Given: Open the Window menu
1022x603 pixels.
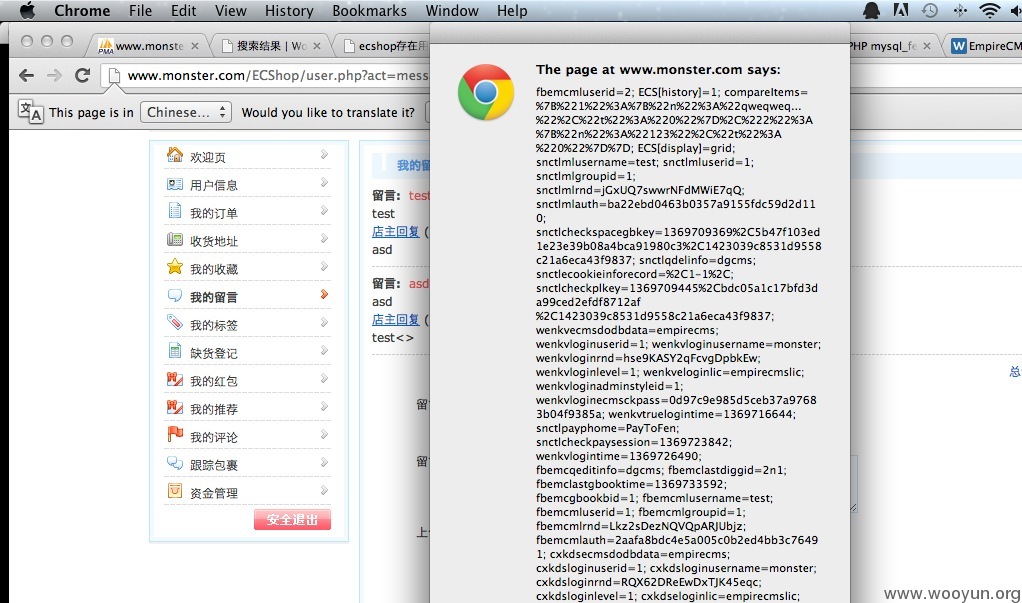Looking at the screenshot, I should click(x=452, y=11).
